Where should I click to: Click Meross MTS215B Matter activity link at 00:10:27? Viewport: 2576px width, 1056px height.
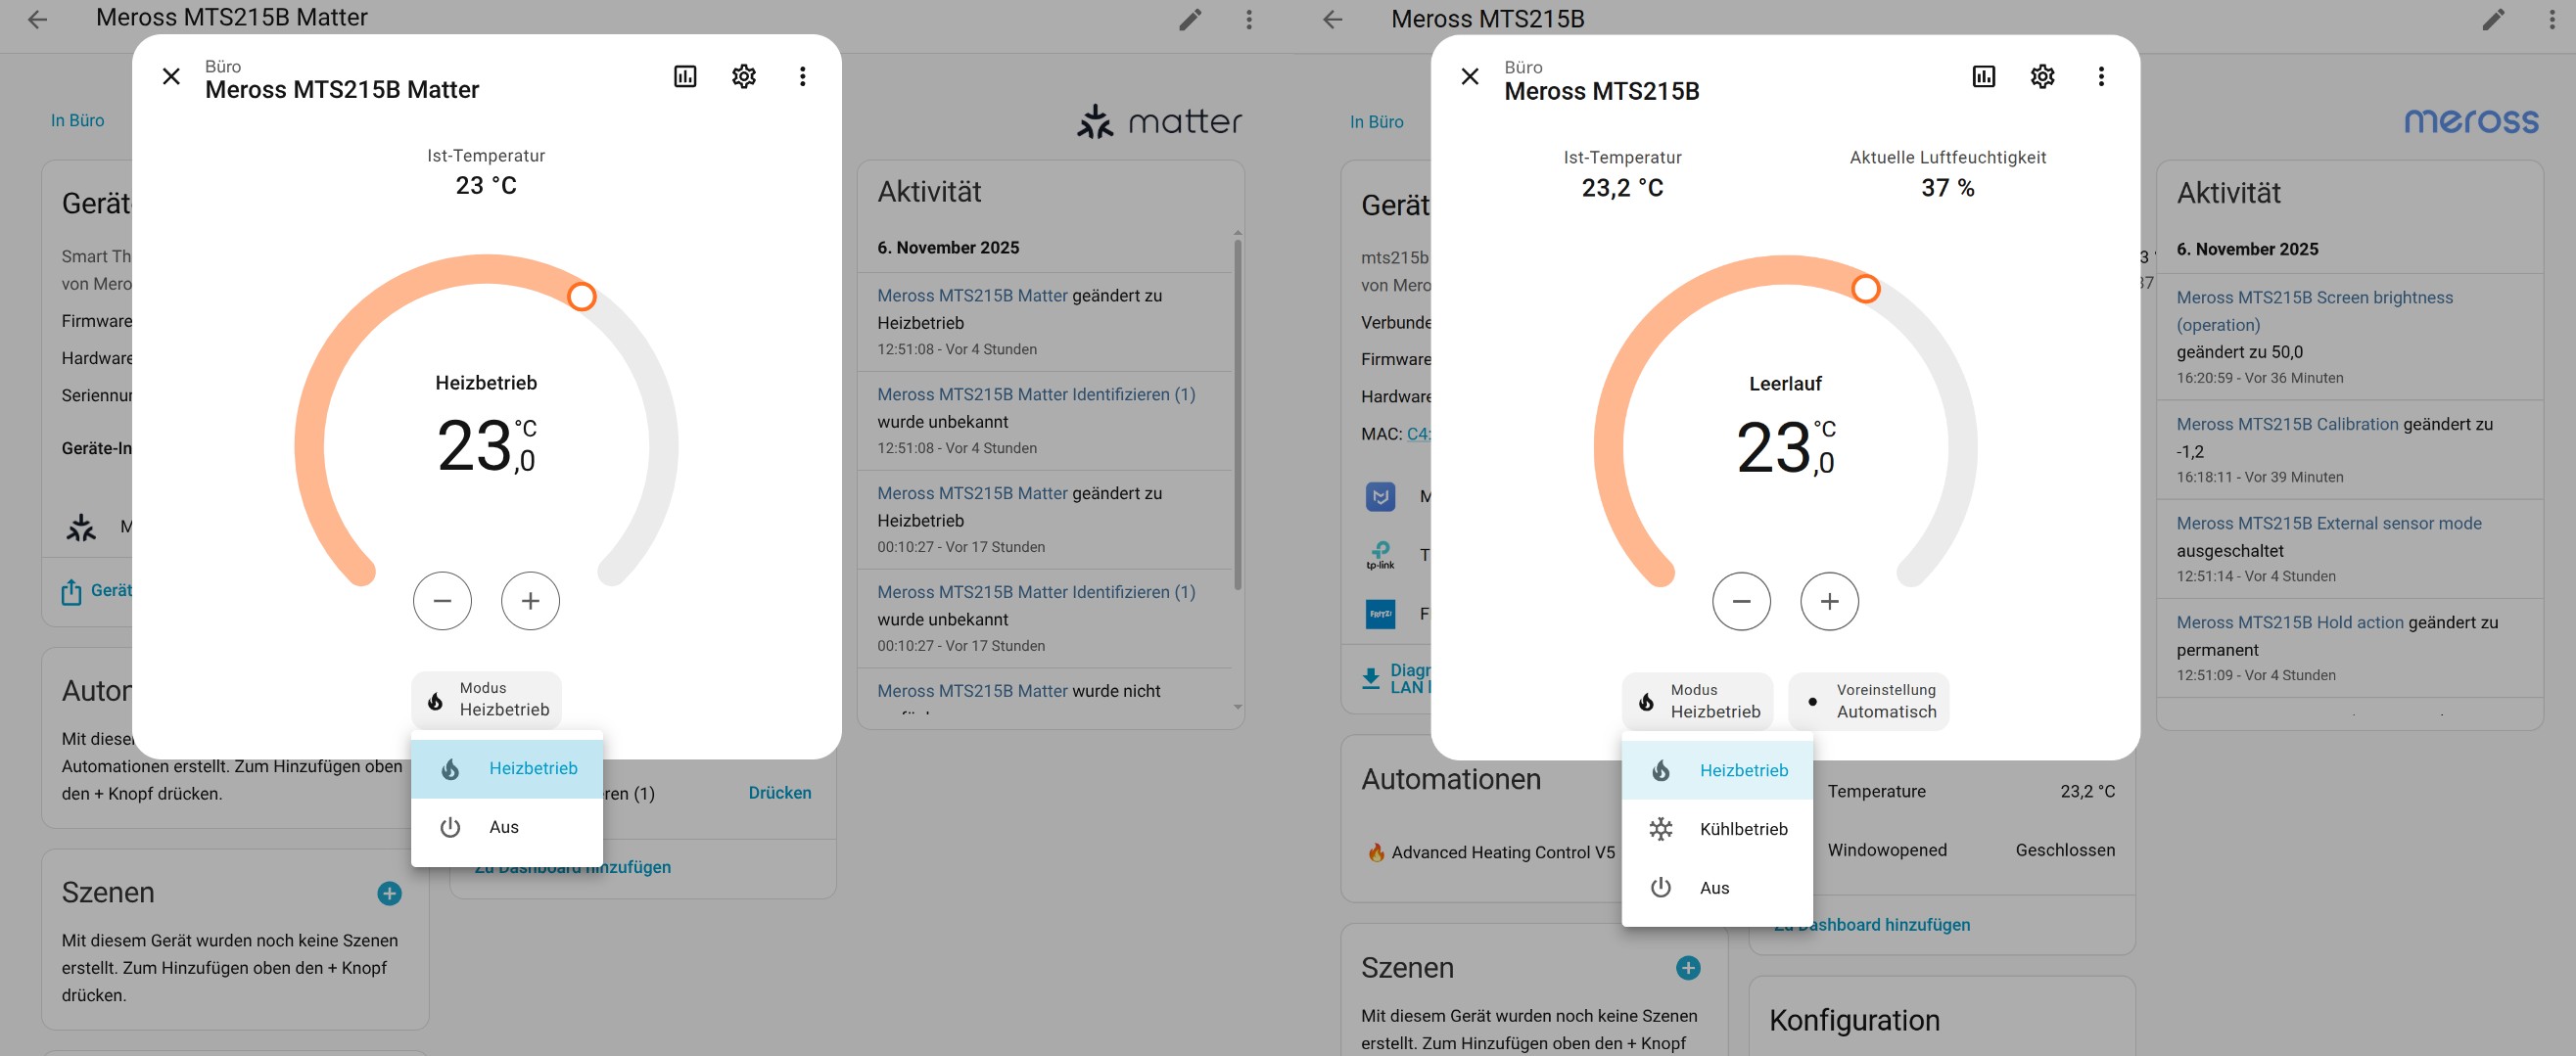(972, 493)
